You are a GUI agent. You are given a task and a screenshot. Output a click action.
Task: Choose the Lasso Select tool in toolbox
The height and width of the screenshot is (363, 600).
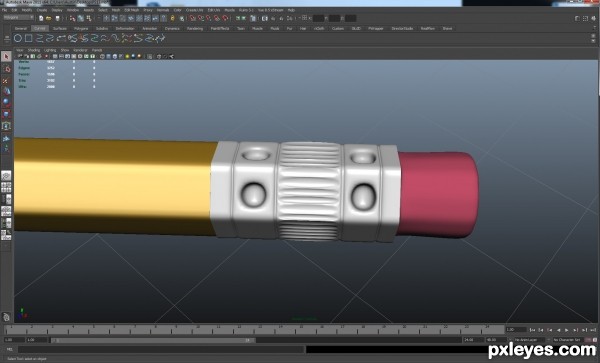6,68
